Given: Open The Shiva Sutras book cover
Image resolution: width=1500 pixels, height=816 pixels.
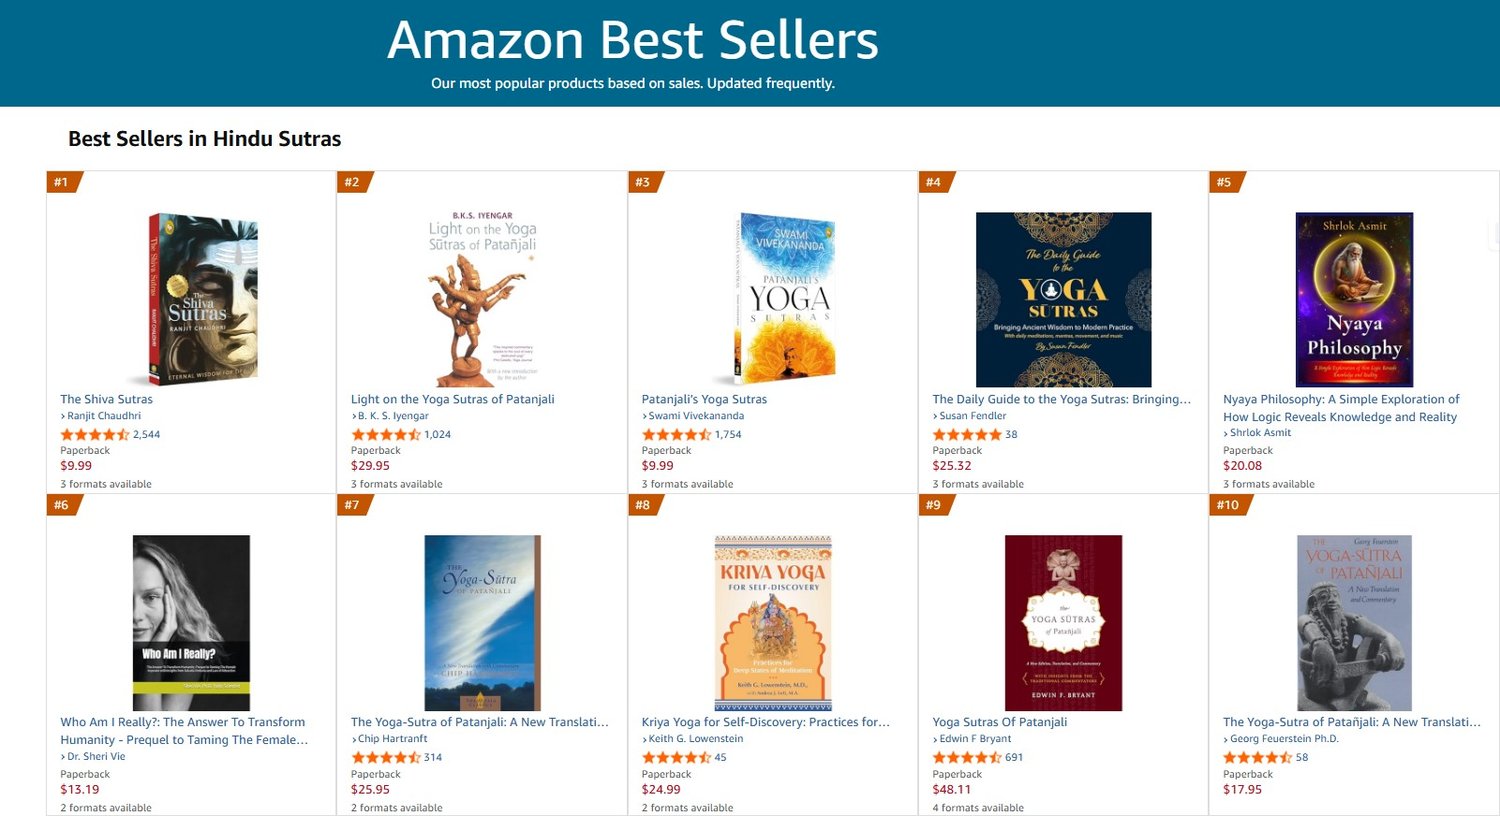Looking at the screenshot, I should pyautogui.click(x=203, y=299).
